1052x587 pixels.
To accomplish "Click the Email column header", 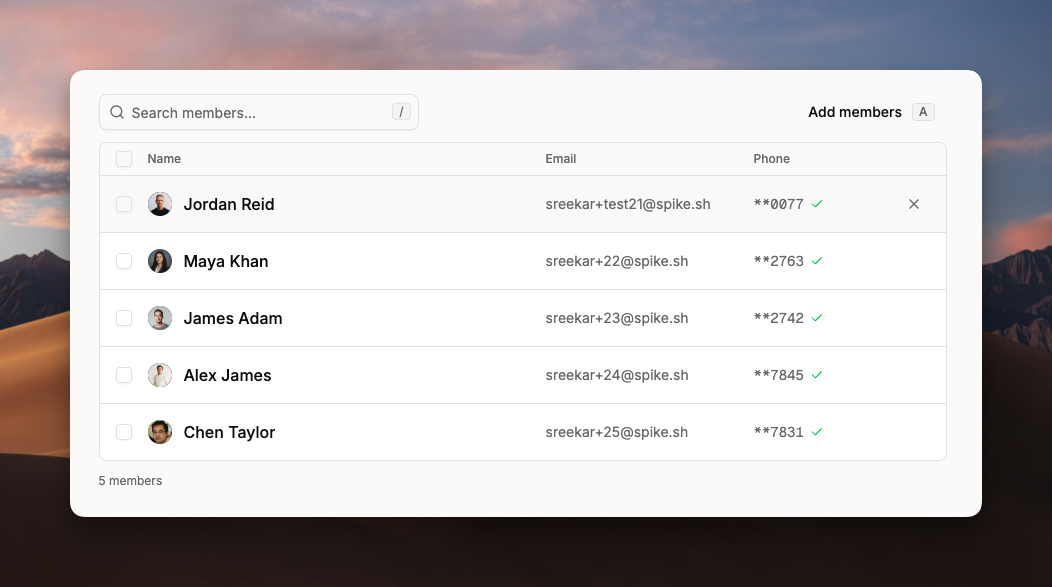I will point(561,159).
